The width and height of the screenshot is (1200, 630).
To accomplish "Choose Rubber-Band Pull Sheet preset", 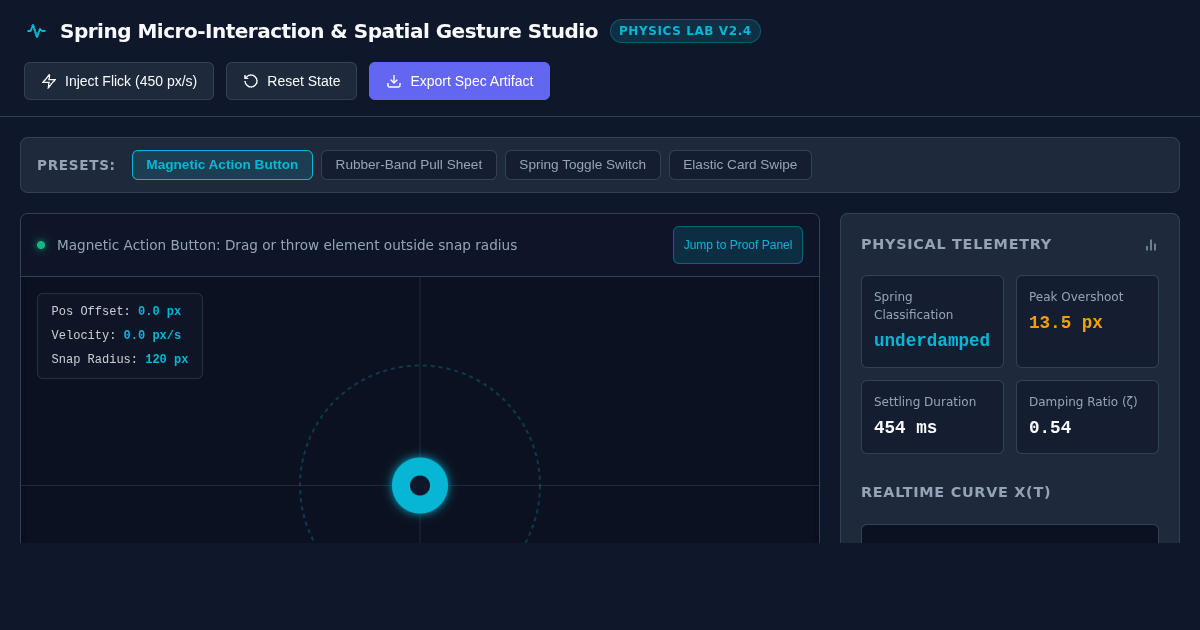I will click(409, 165).
